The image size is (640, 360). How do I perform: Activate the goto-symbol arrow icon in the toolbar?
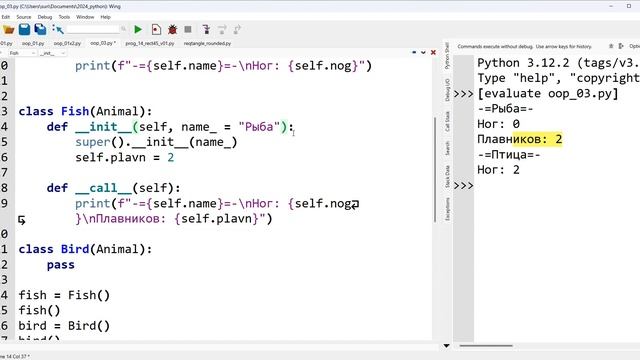point(58,29)
